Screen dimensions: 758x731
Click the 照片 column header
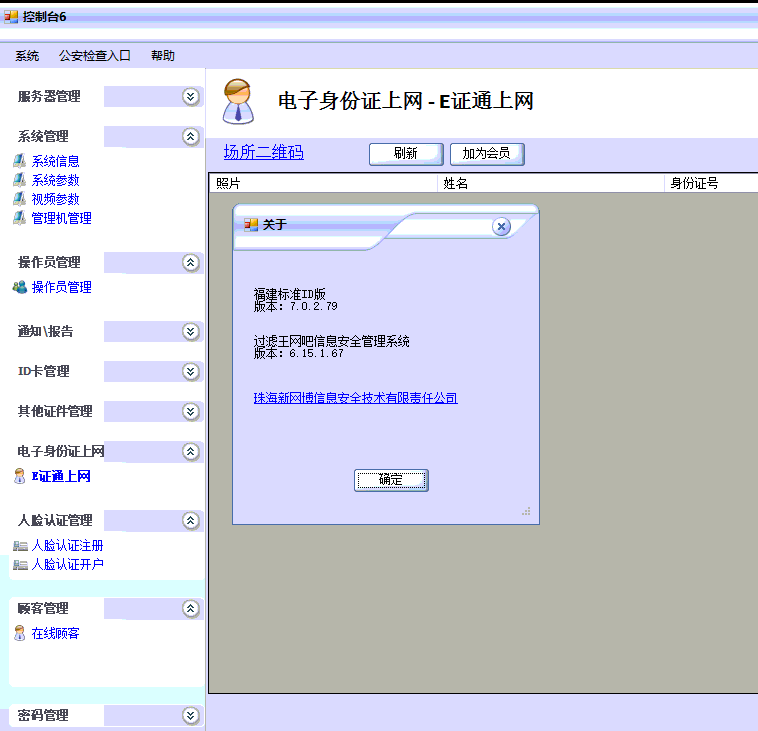323,183
